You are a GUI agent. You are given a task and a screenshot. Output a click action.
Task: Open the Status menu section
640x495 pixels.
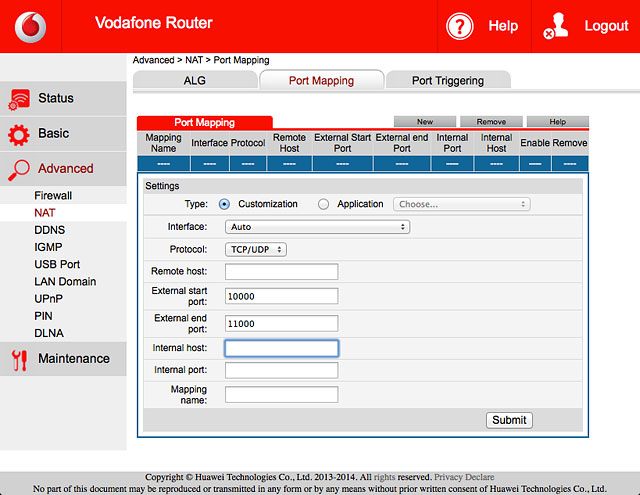tap(63, 98)
